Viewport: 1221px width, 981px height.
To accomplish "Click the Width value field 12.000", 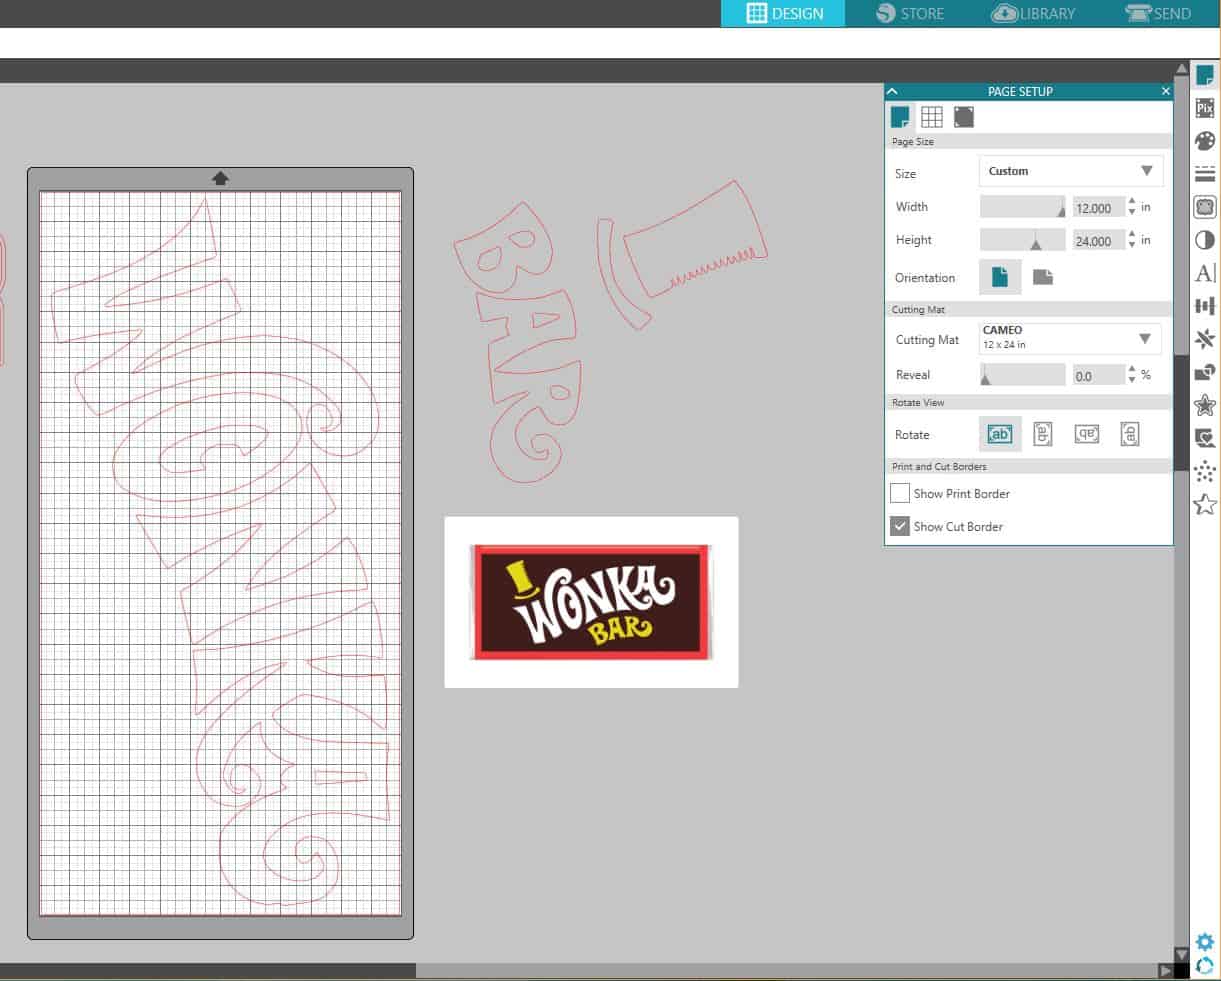I will [1098, 208].
